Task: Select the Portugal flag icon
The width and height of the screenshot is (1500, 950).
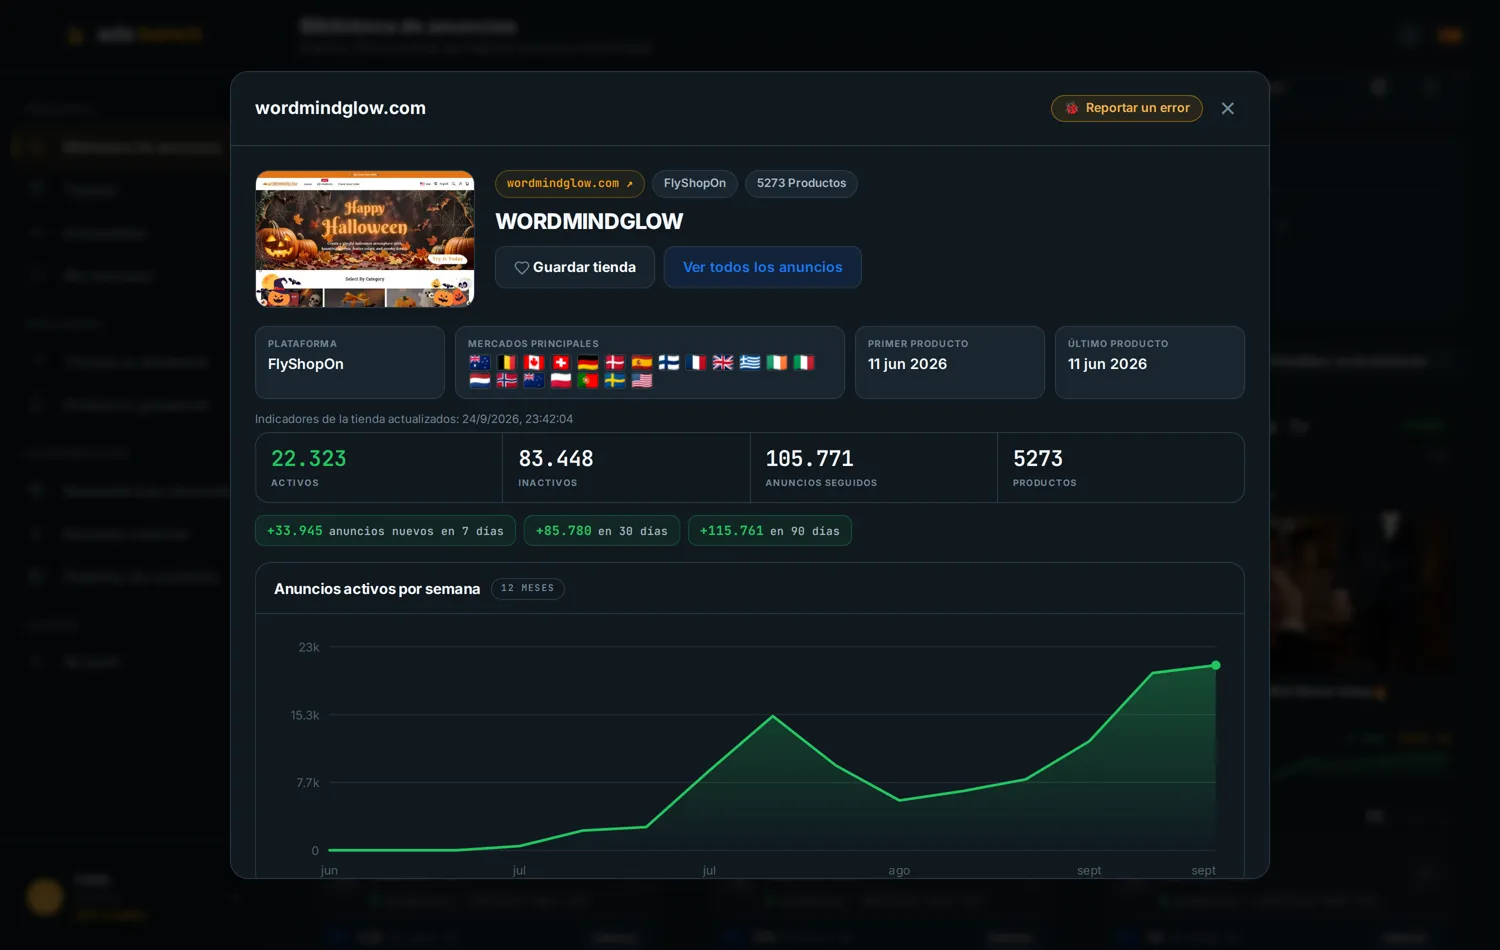Action: tap(588, 381)
